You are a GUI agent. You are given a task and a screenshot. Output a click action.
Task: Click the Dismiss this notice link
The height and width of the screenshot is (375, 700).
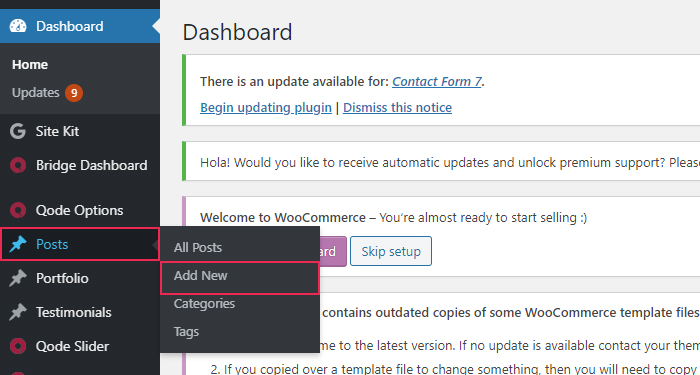point(397,108)
